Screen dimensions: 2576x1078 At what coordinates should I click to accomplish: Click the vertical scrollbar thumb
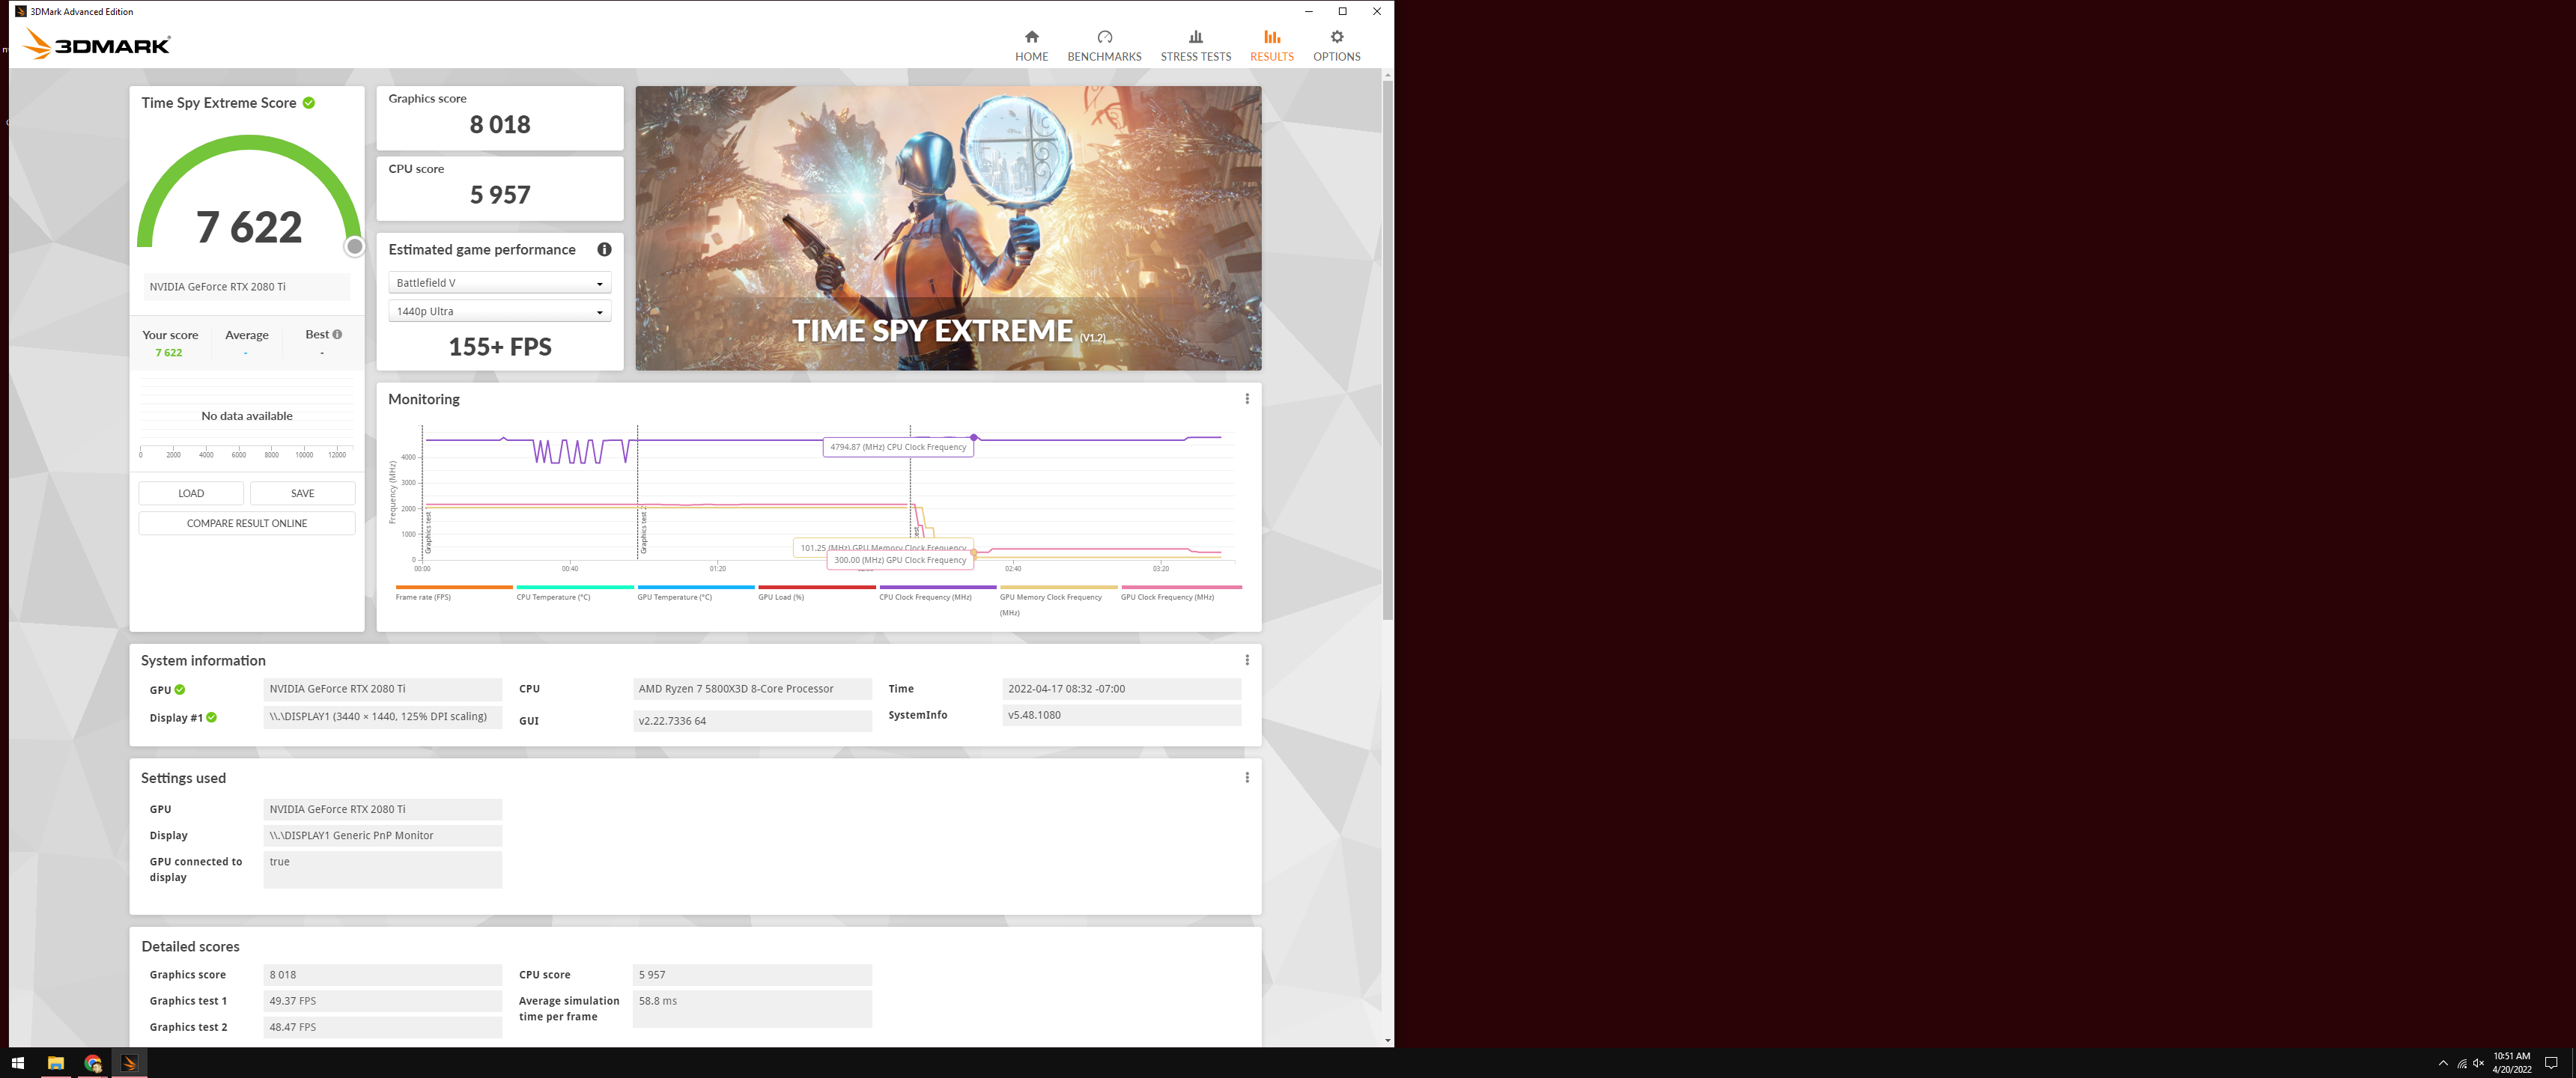pos(1387,350)
